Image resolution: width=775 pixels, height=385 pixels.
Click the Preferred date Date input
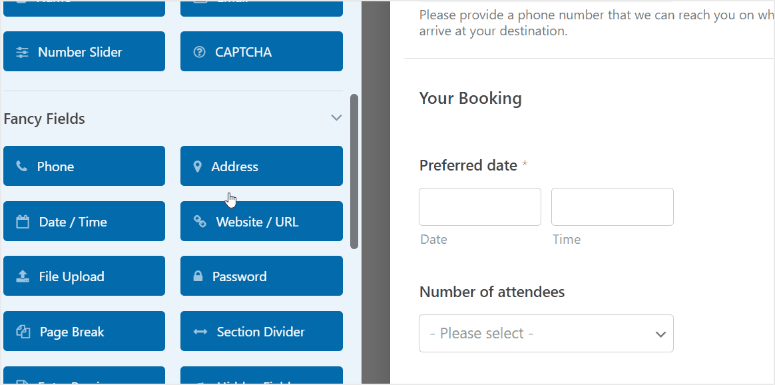click(480, 207)
